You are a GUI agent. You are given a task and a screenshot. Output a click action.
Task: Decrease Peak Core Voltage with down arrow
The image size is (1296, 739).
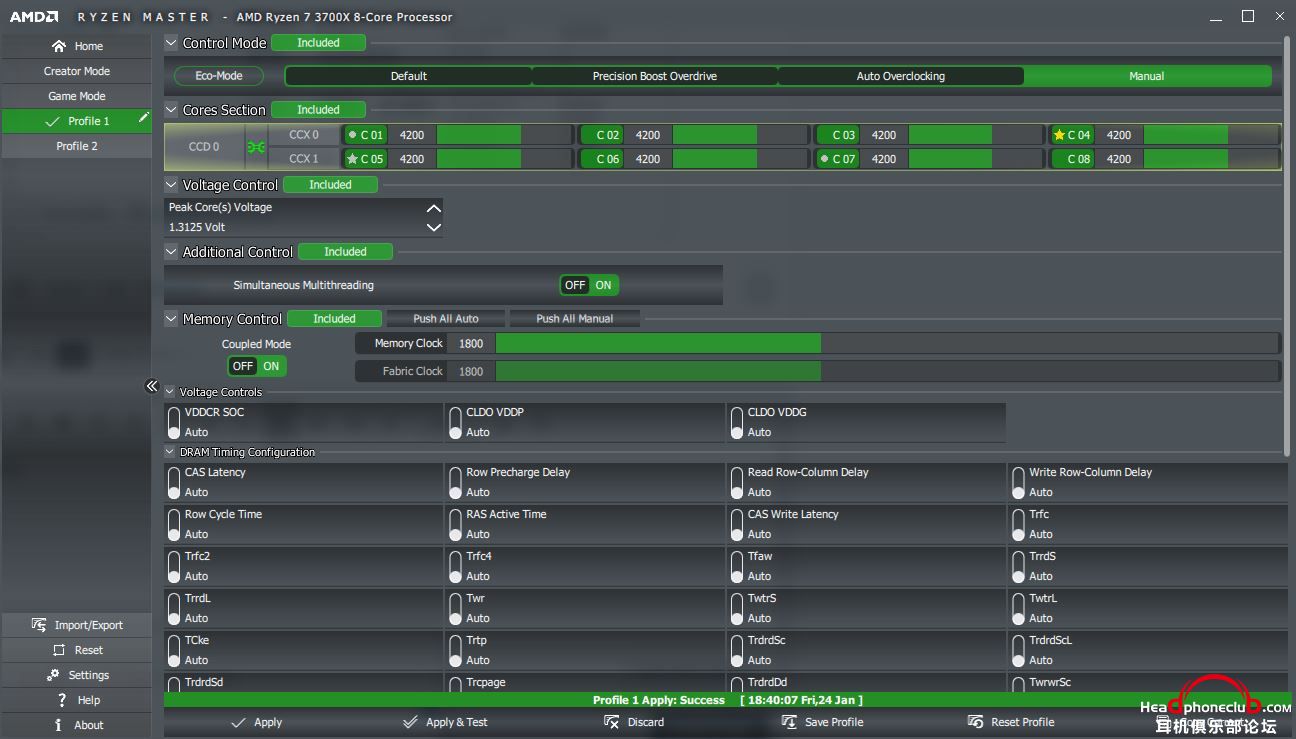(x=433, y=227)
